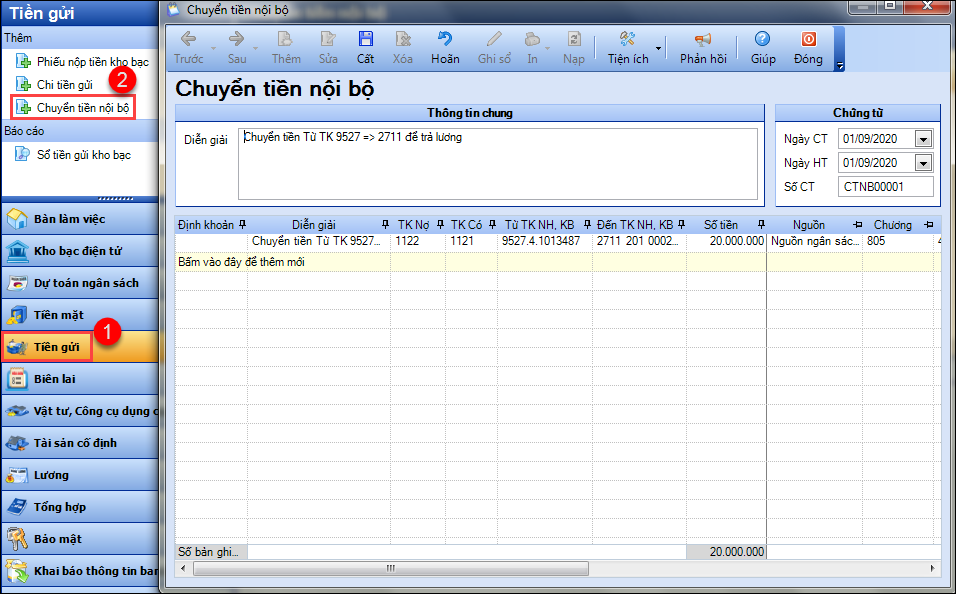The width and height of the screenshot is (956, 594).
Task: Select the TK Nợ cell 1122
Action: click(418, 241)
